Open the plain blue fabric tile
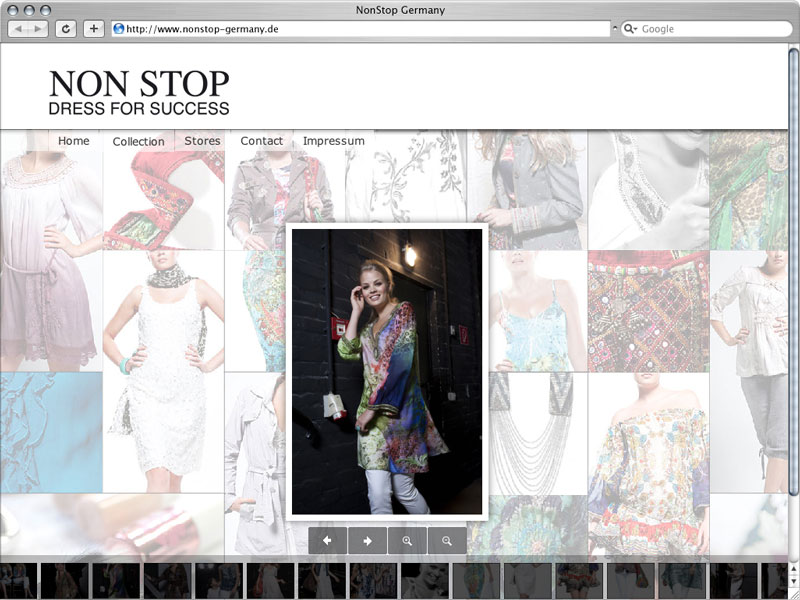Viewport: 800px width, 600px height. (51, 433)
